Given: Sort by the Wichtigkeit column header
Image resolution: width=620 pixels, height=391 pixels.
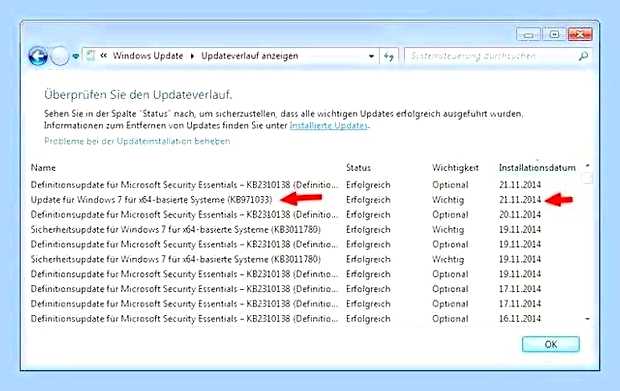Looking at the screenshot, I should pos(455,168).
